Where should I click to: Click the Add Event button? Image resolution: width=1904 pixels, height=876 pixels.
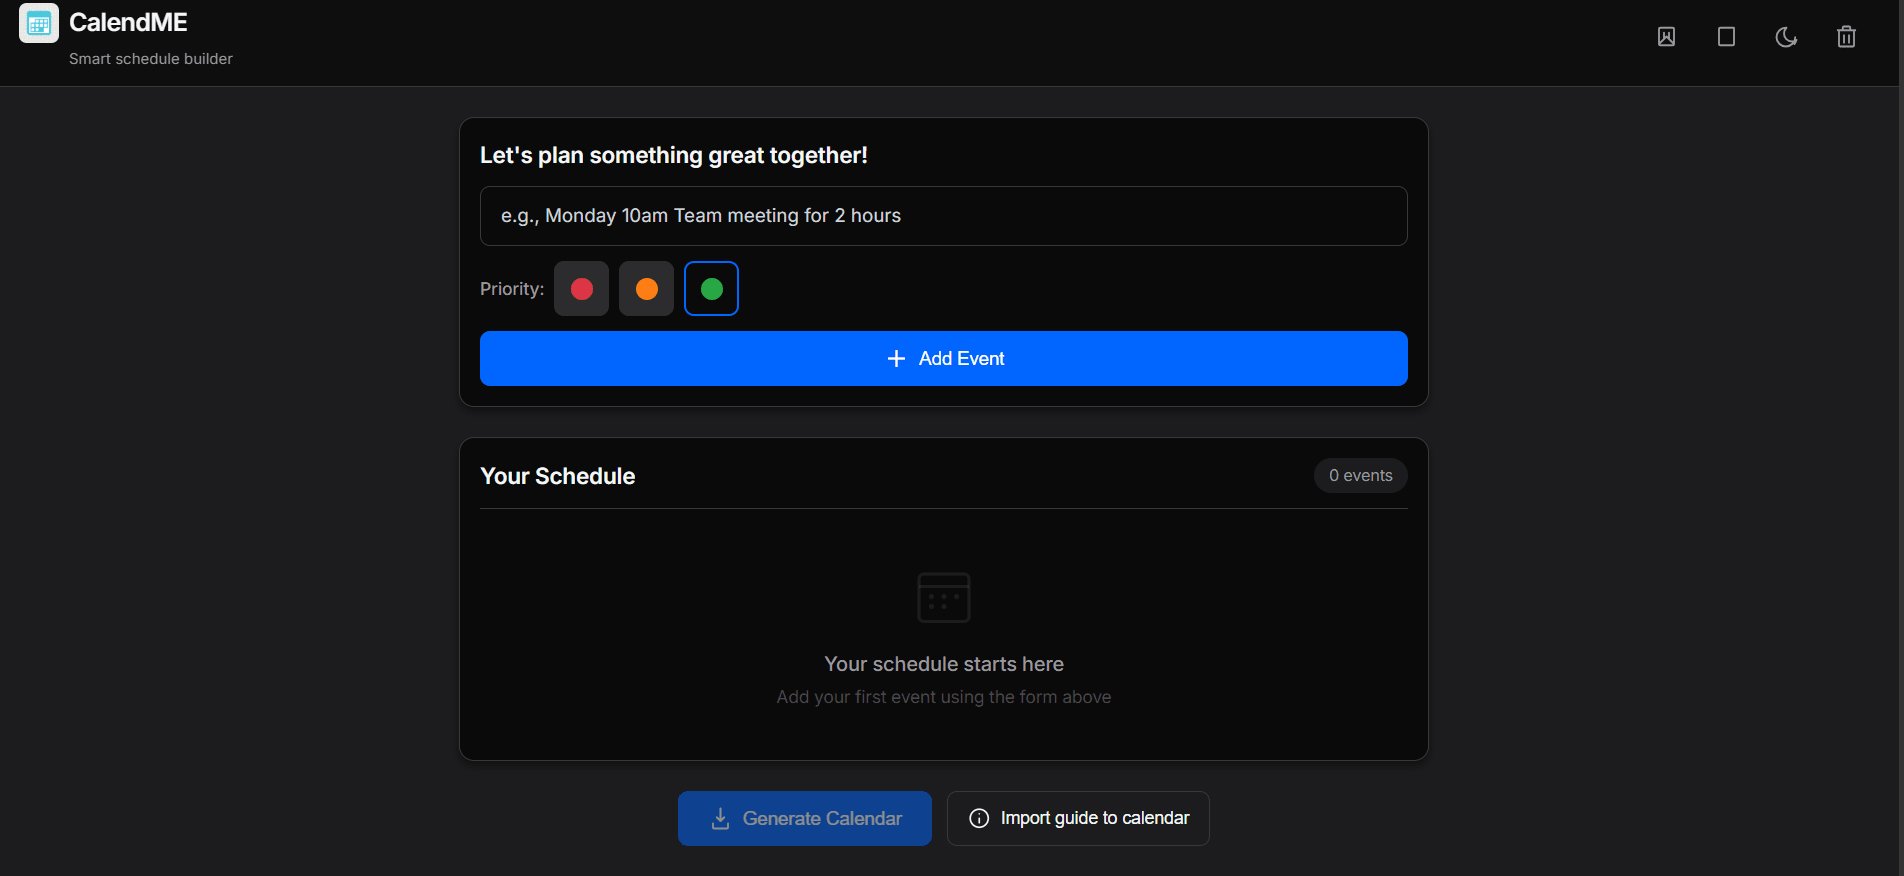tap(944, 359)
